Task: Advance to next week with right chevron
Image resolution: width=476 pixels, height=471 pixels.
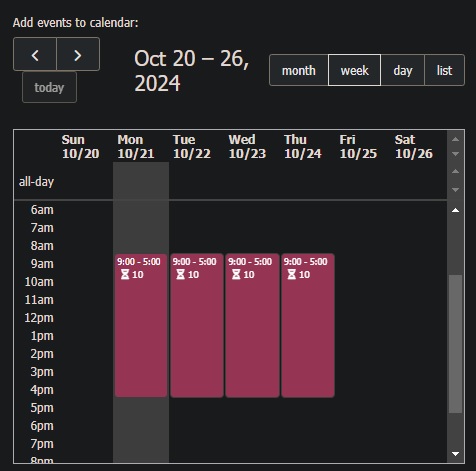Action: click(78, 54)
